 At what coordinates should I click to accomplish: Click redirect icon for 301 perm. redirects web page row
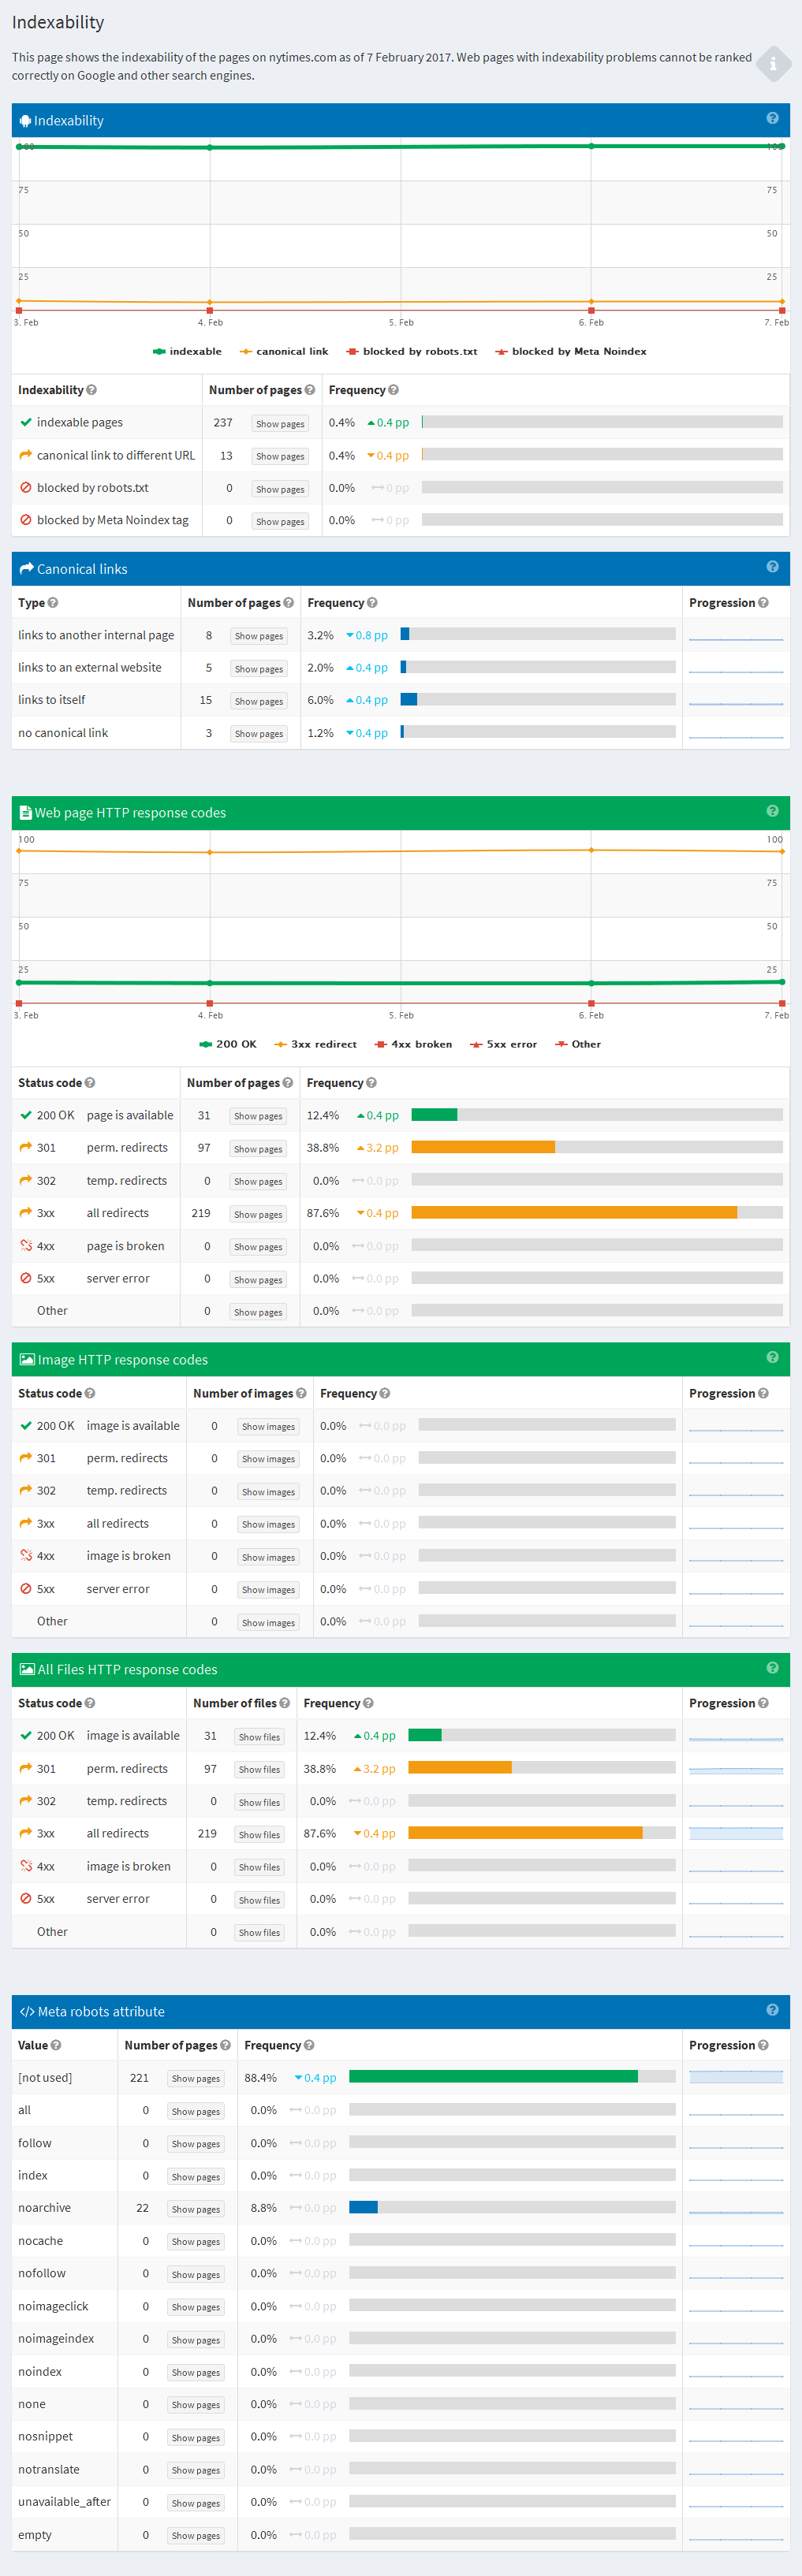26,1147
